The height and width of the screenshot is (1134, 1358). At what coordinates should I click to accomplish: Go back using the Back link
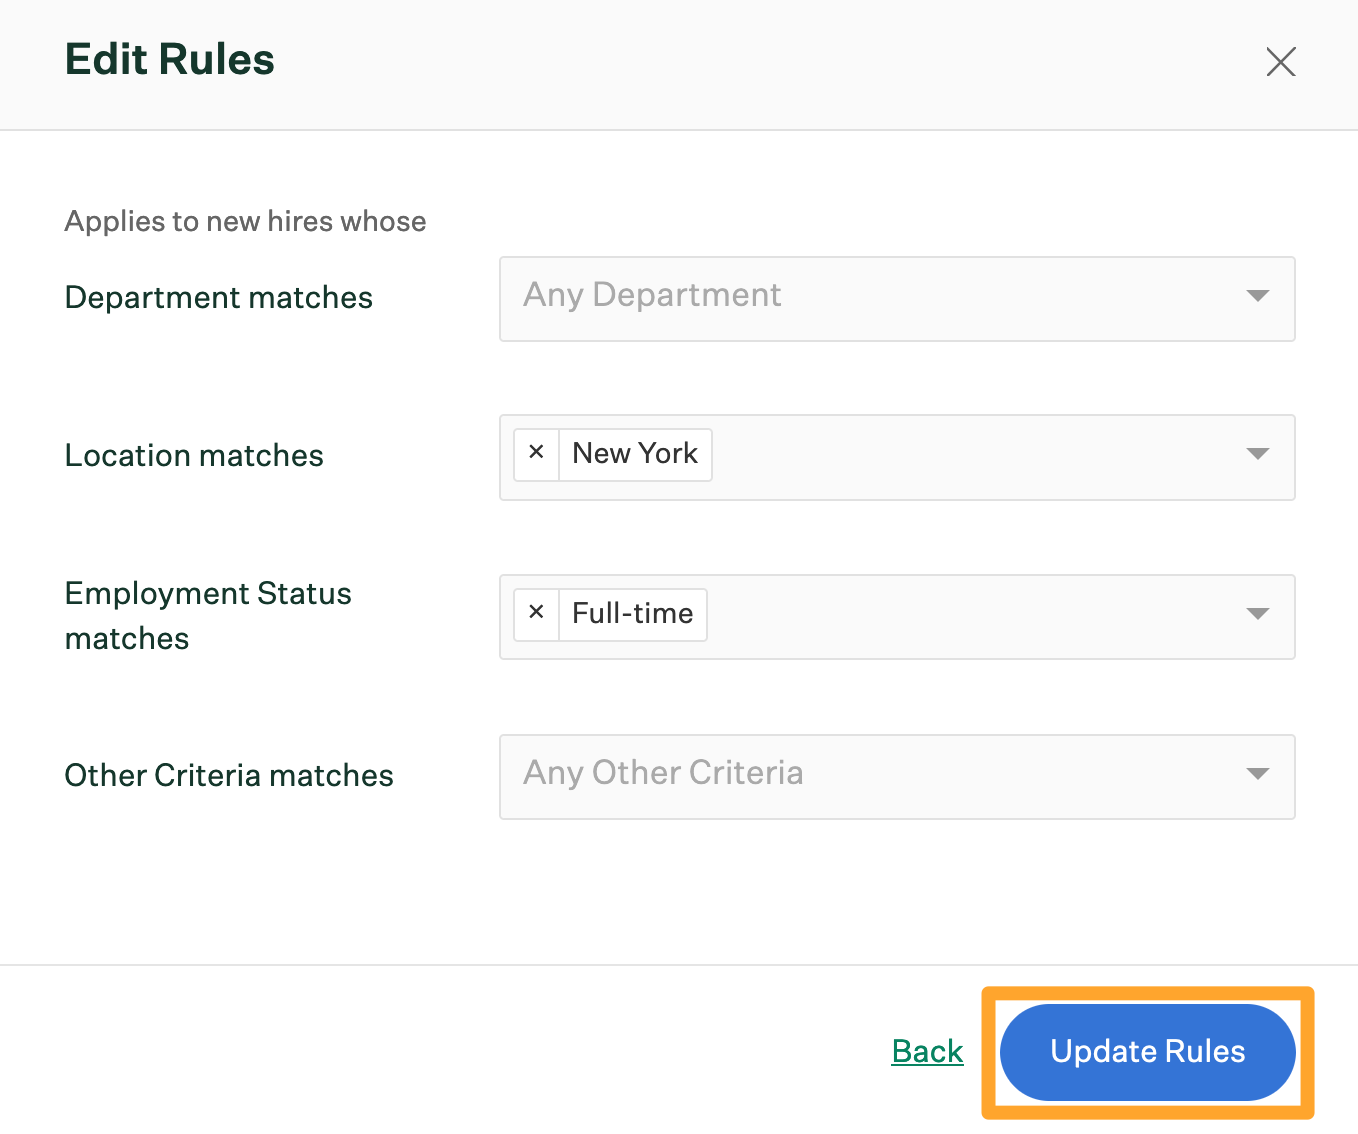927,1052
